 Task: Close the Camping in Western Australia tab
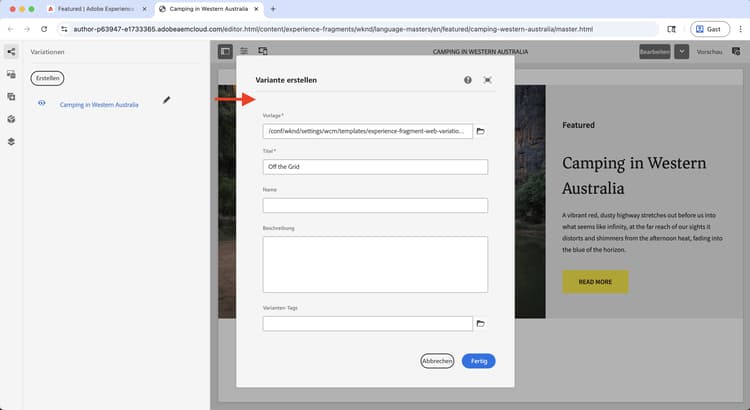[x=256, y=9]
